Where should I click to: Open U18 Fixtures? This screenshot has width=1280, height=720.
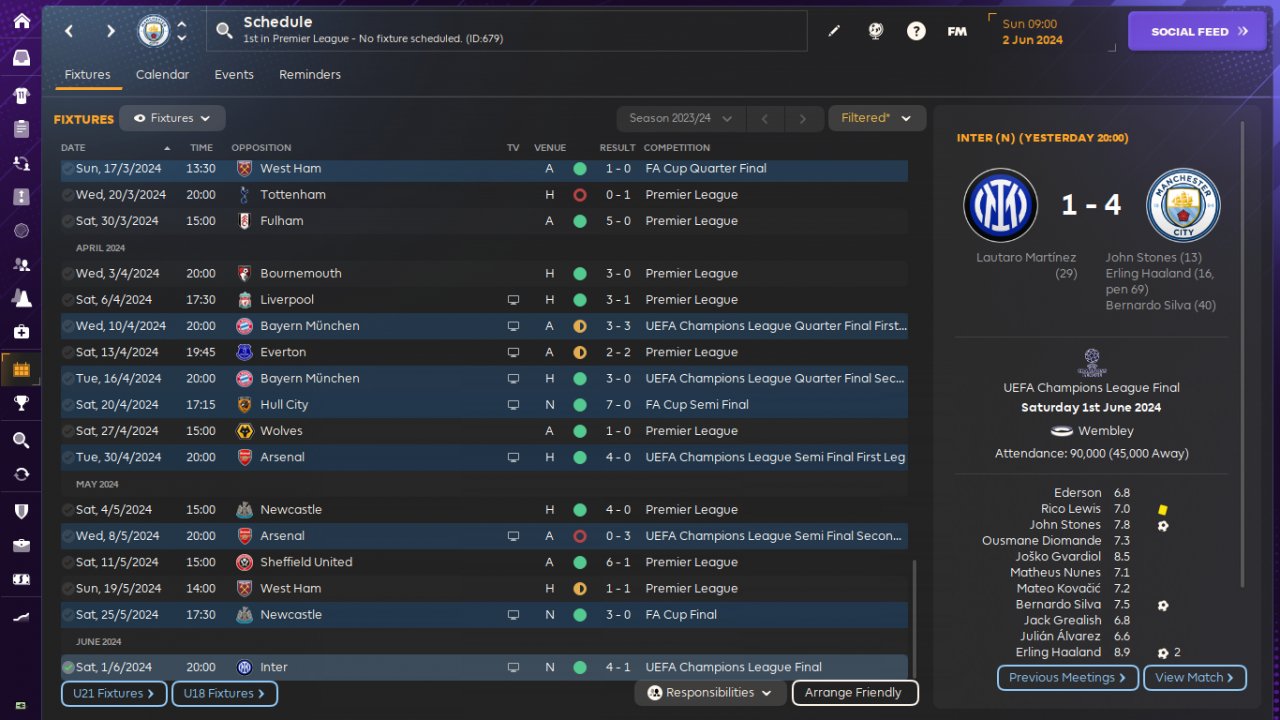pyautogui.click(x=224, y=693)
